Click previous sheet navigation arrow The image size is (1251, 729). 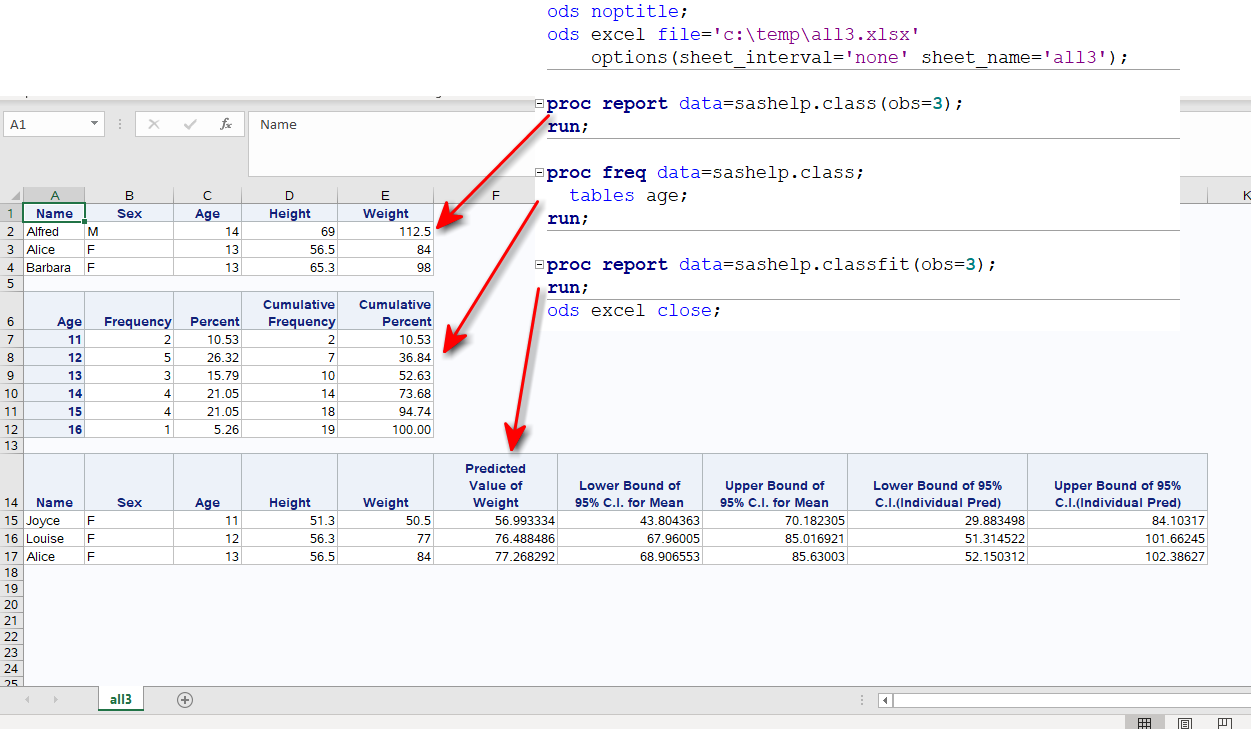coord(27,700)
